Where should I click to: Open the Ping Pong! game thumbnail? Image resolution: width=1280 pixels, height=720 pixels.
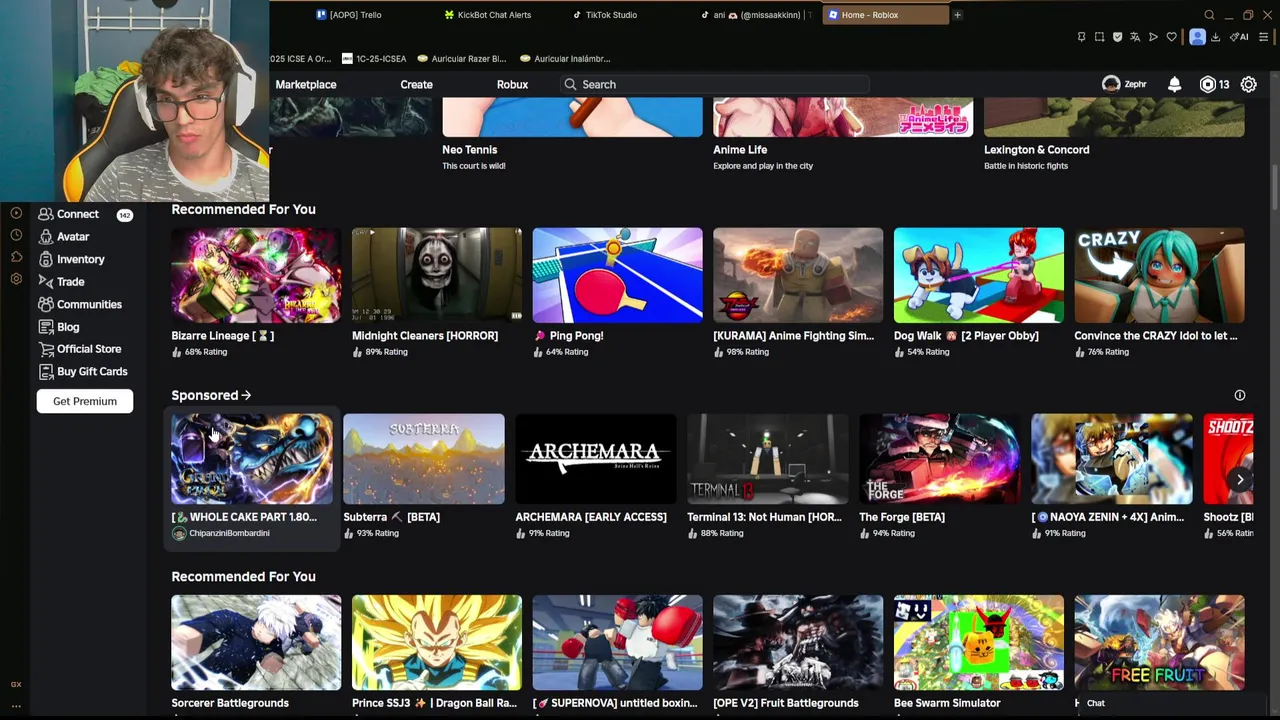point(617,275)
